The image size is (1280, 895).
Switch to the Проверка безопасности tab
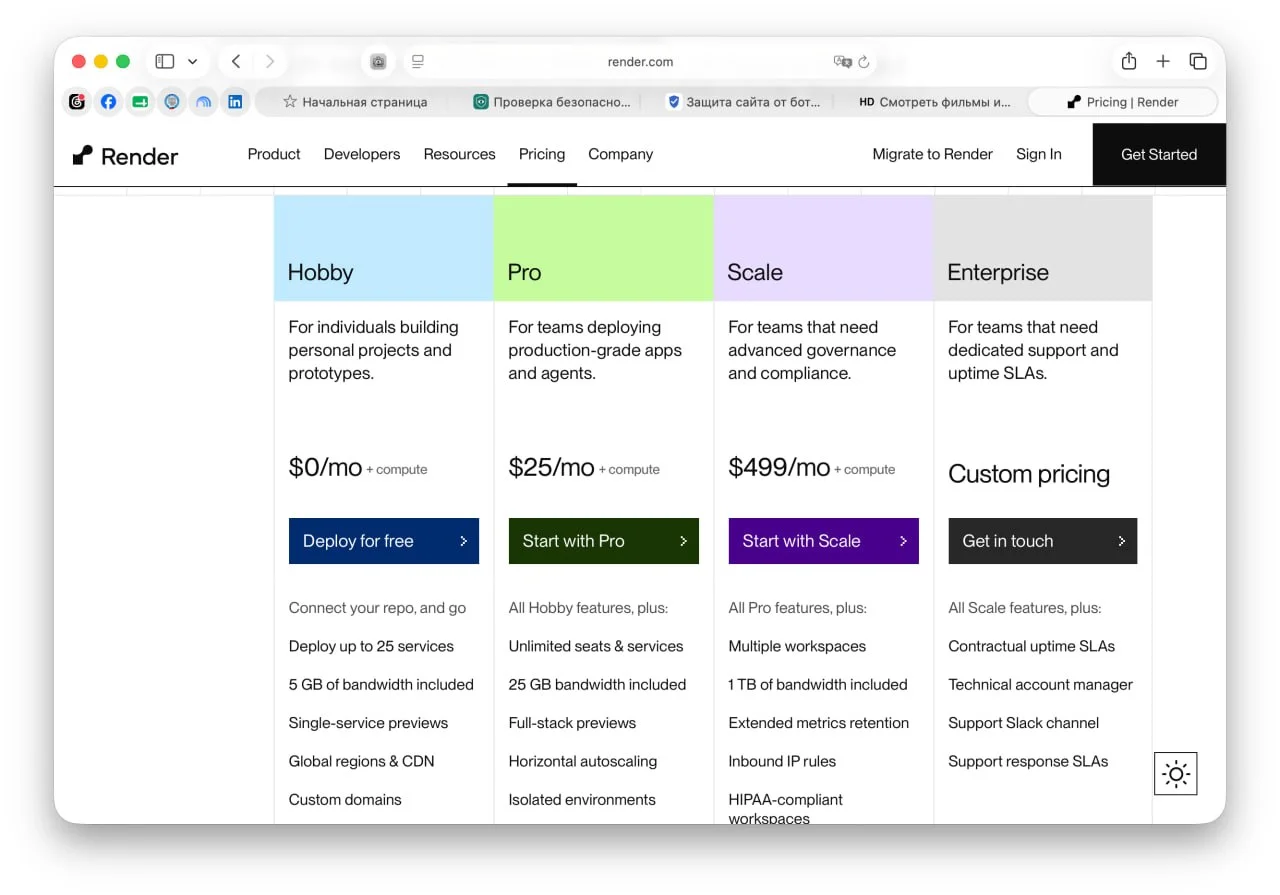(552, 102)
